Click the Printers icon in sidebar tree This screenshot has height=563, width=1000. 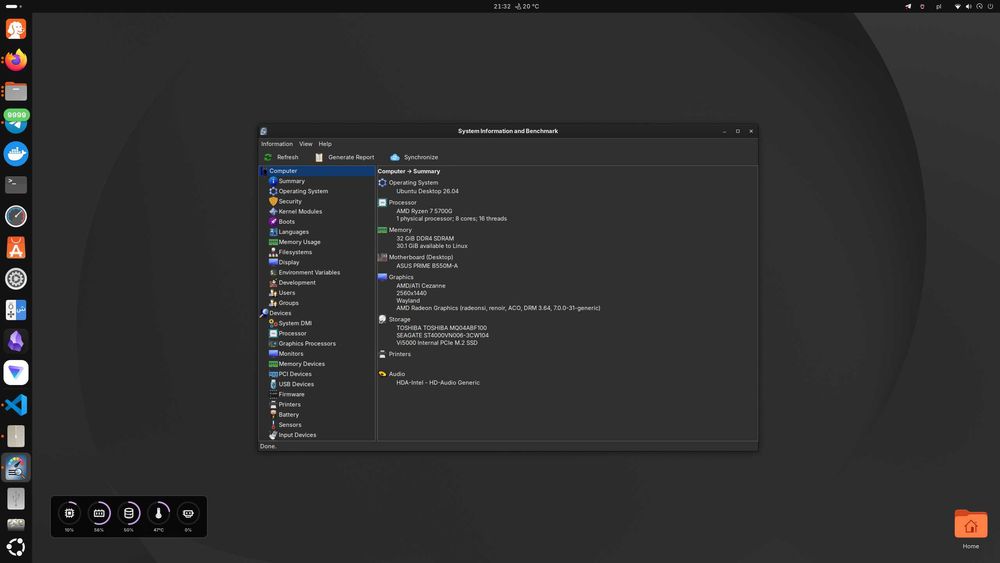click(x=273, y=405)
